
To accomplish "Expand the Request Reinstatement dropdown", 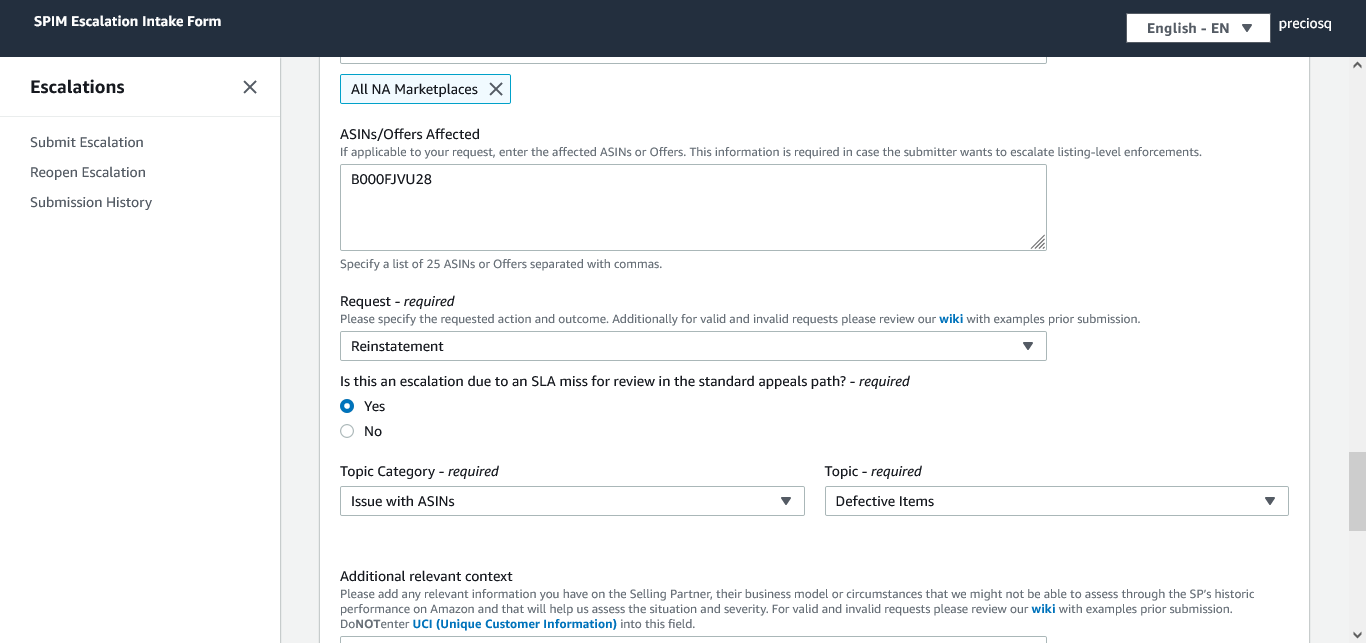I will click(692, 346).
